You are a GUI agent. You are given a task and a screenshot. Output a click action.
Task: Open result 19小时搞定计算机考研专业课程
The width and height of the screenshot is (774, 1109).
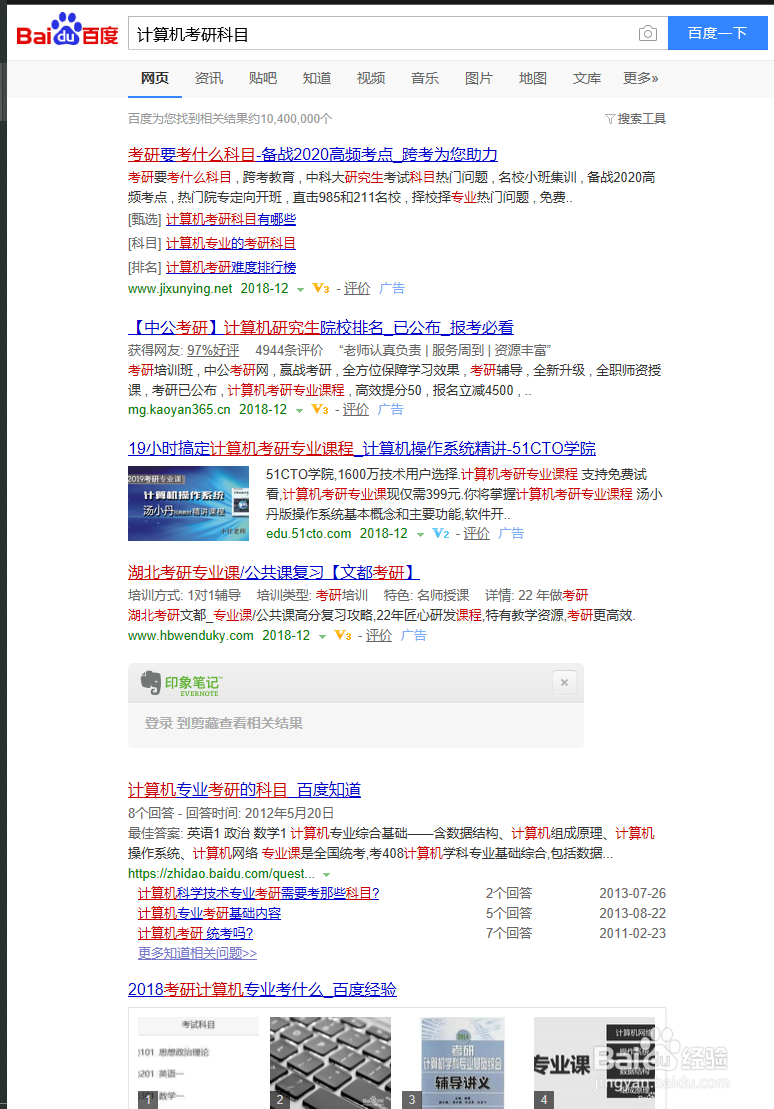click(x=362, y=448)
